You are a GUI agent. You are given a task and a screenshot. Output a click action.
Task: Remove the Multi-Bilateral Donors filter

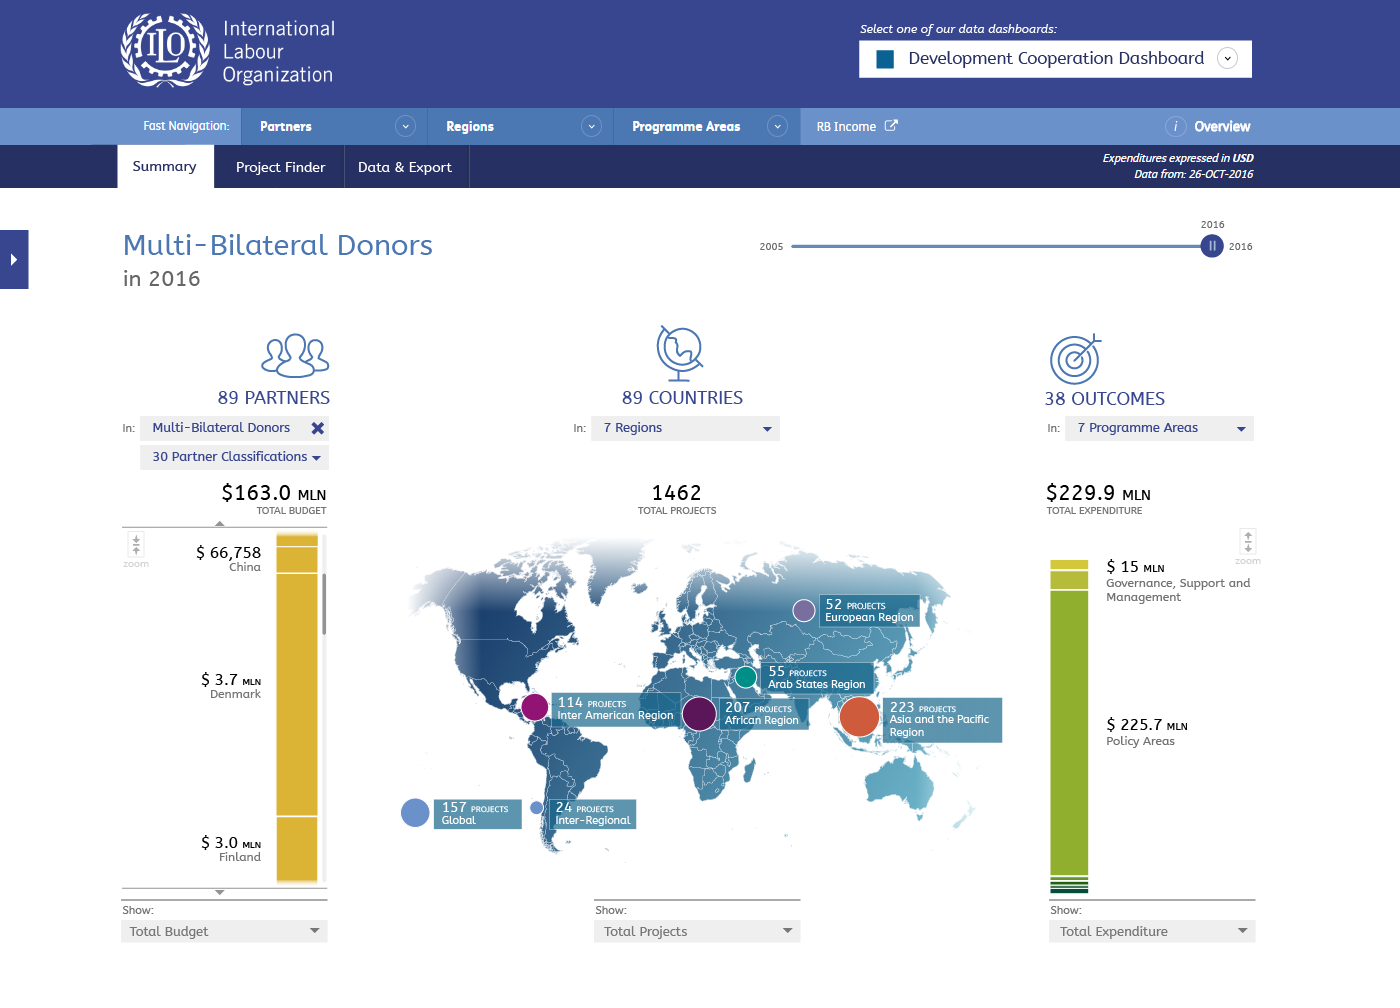[317, 428]
